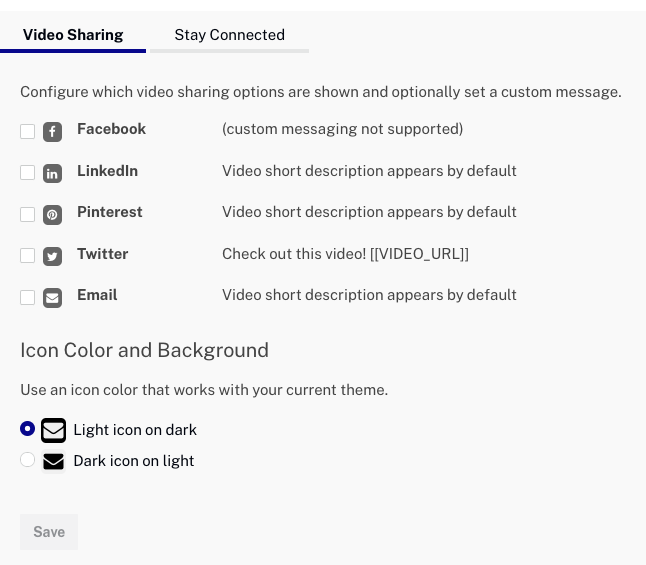Image resolution: width=646 pixels, height=565 pixels.
Task: Click the 'Configure which video sharing options' description
Action: [321, 92]
